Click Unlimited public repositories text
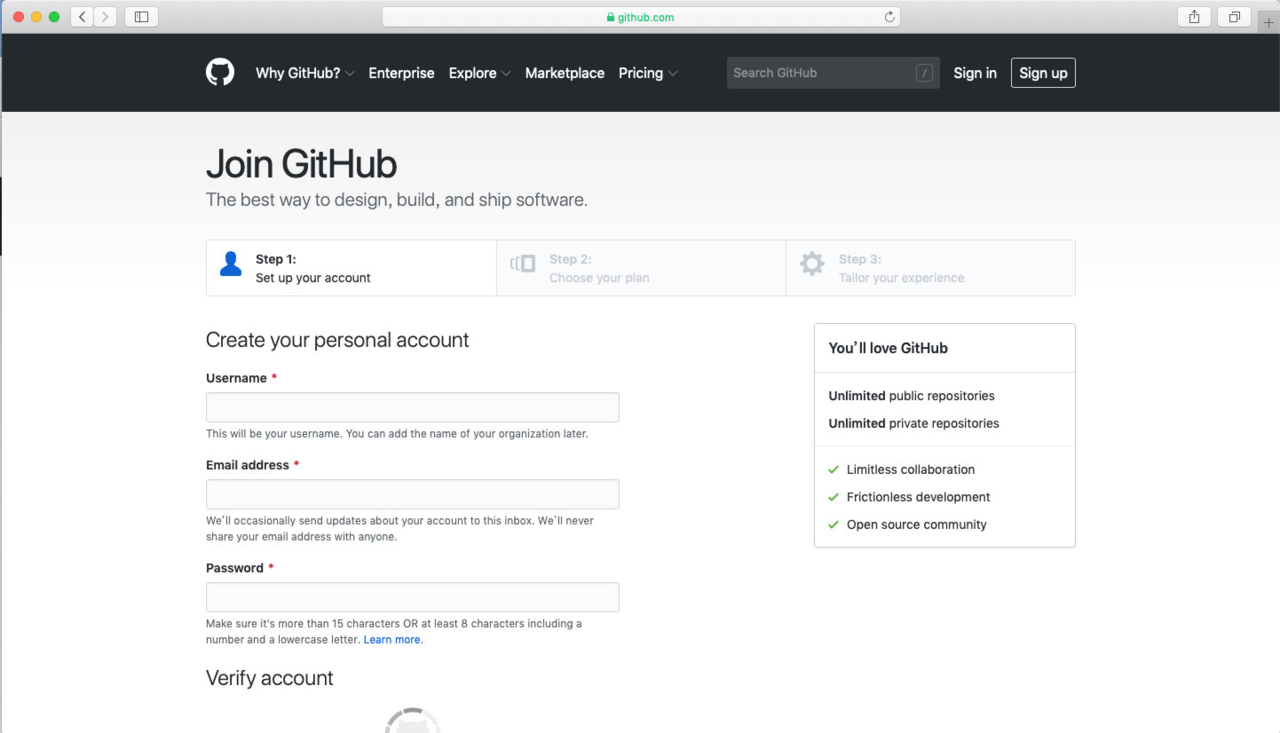Viewport: 1280px width, 733px height. (912, 396)
